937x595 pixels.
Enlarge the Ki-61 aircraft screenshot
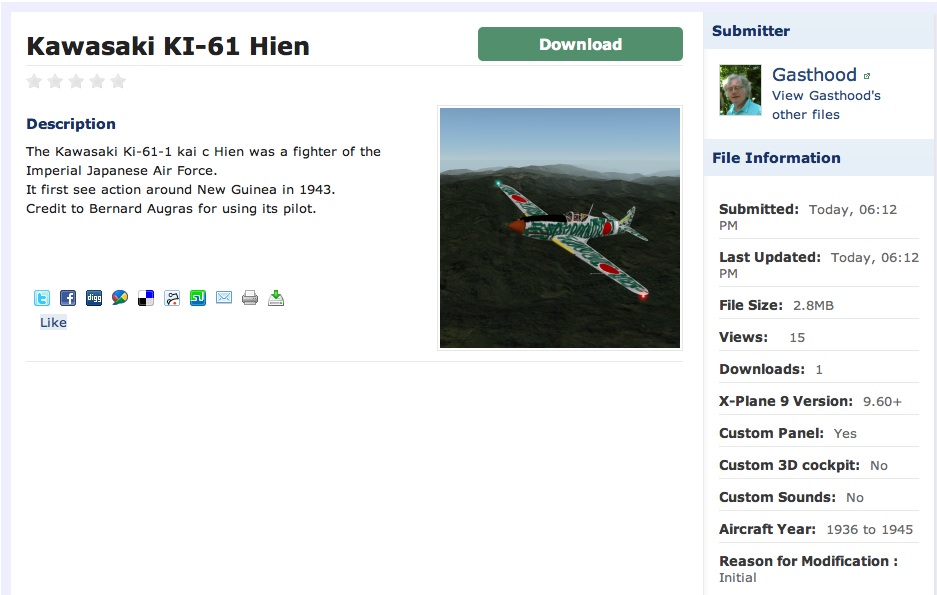coord(560,228)
